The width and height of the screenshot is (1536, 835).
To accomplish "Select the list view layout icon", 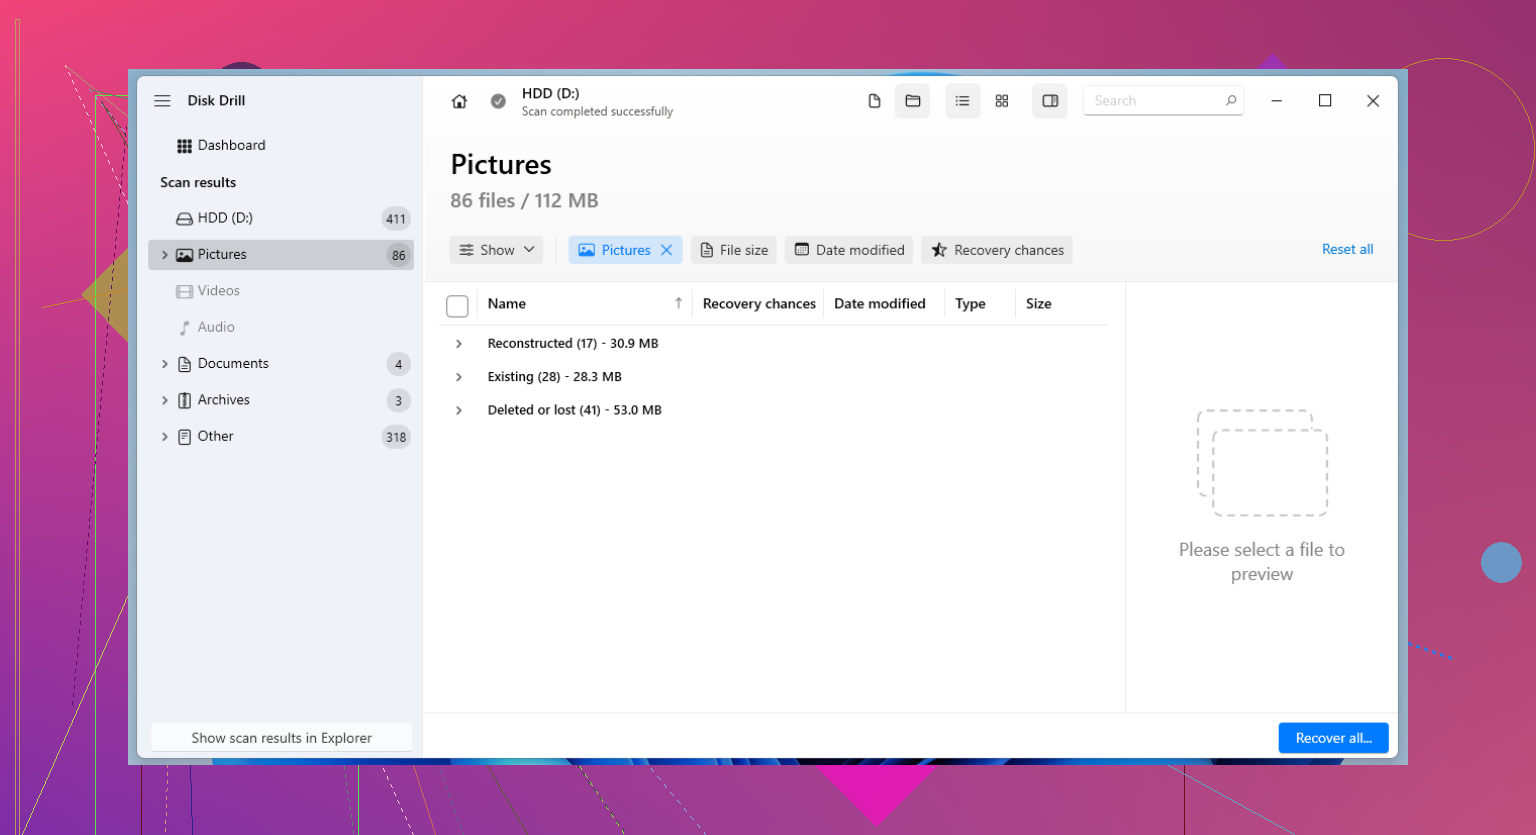I will (x=962, y=101).
